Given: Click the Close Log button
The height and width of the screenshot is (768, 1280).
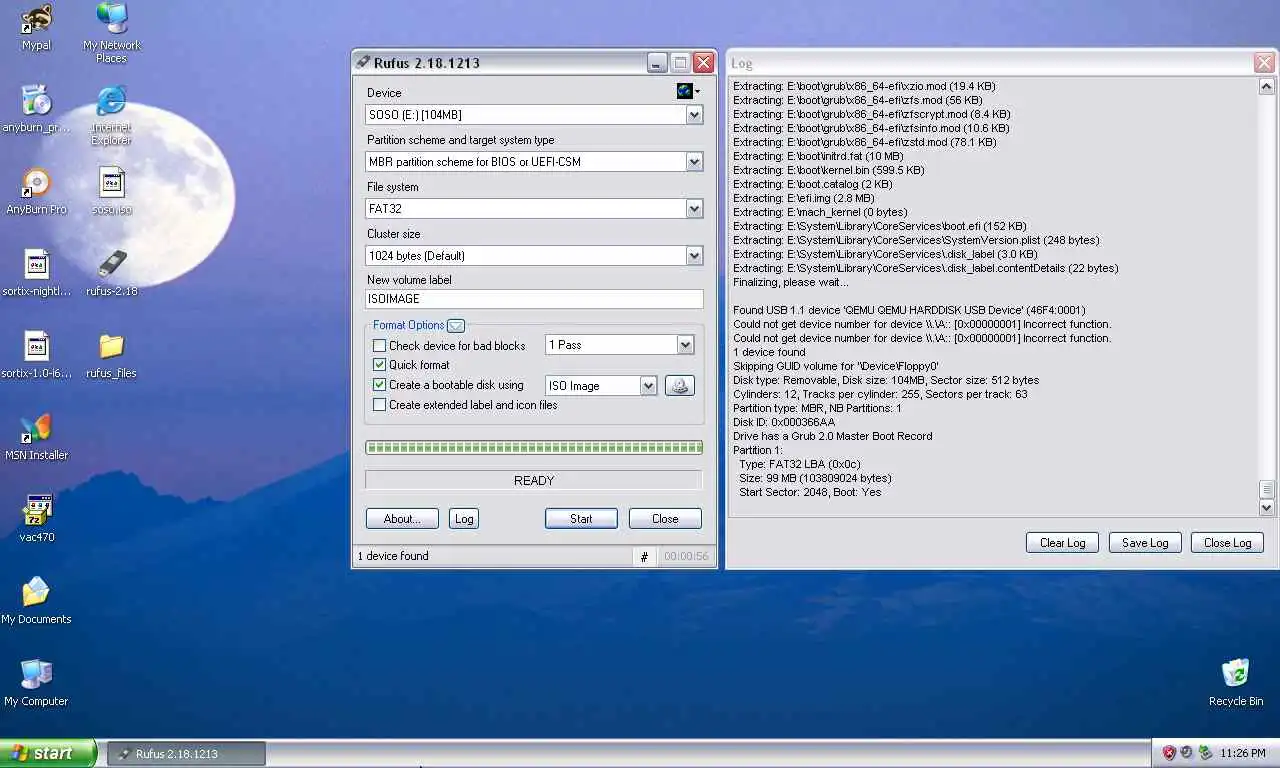Looking at the screenshot, I should [x=1227, y=543].
